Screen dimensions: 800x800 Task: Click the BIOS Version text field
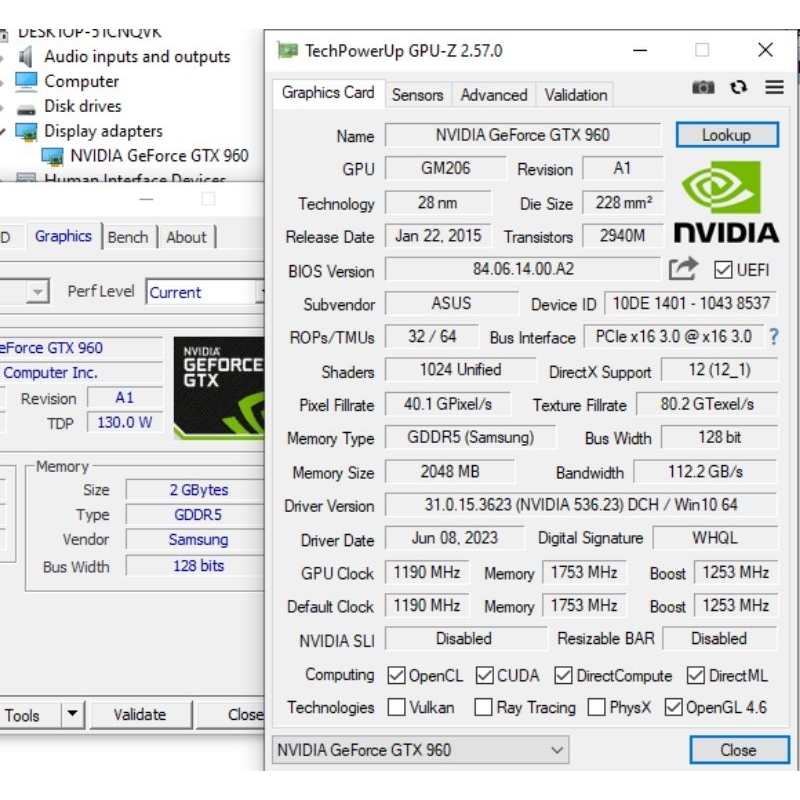point(523,270)
